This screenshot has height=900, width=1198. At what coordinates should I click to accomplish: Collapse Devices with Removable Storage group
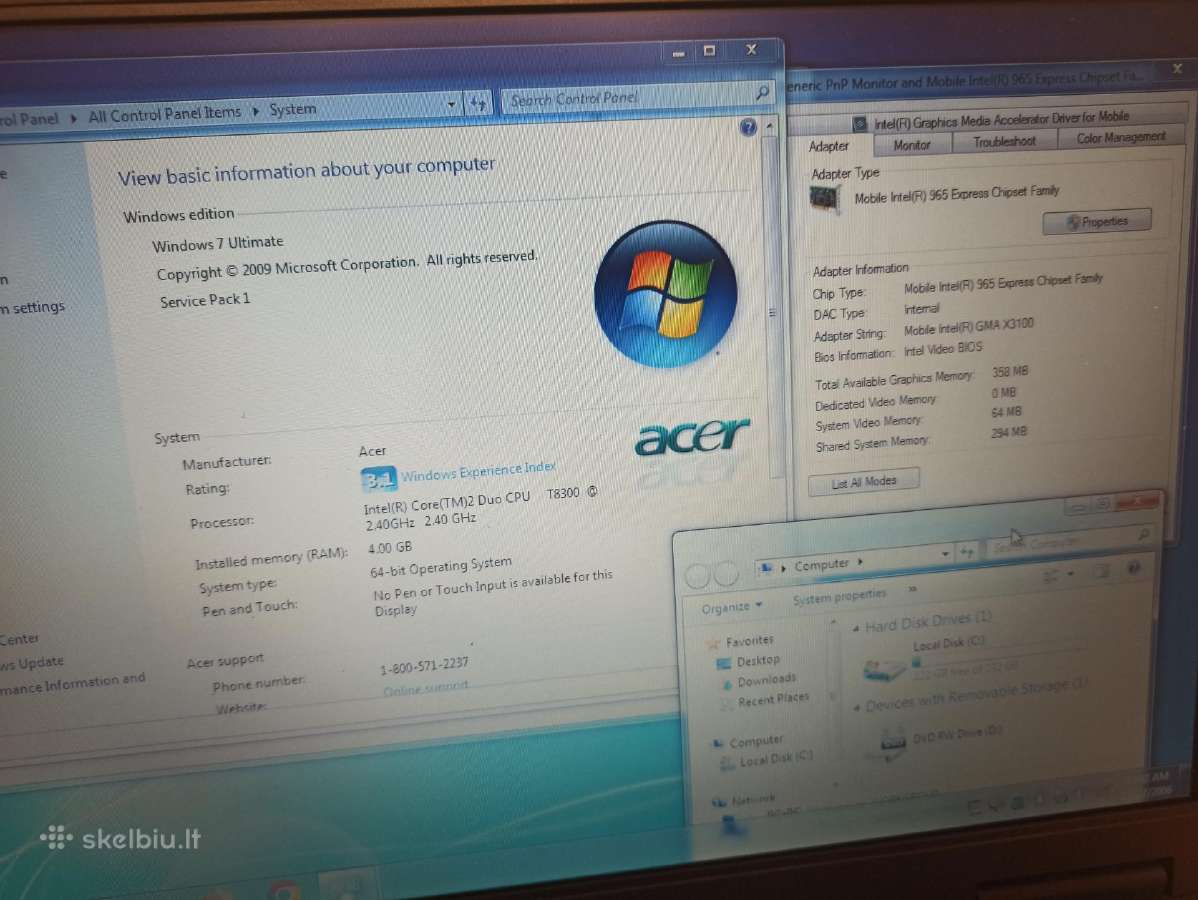pos(856,707)
